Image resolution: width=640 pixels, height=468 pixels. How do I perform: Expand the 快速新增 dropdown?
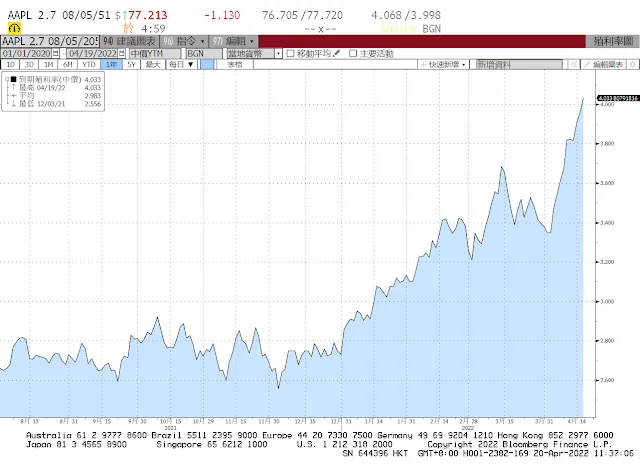pyautogui.click(x=443, y=64)
